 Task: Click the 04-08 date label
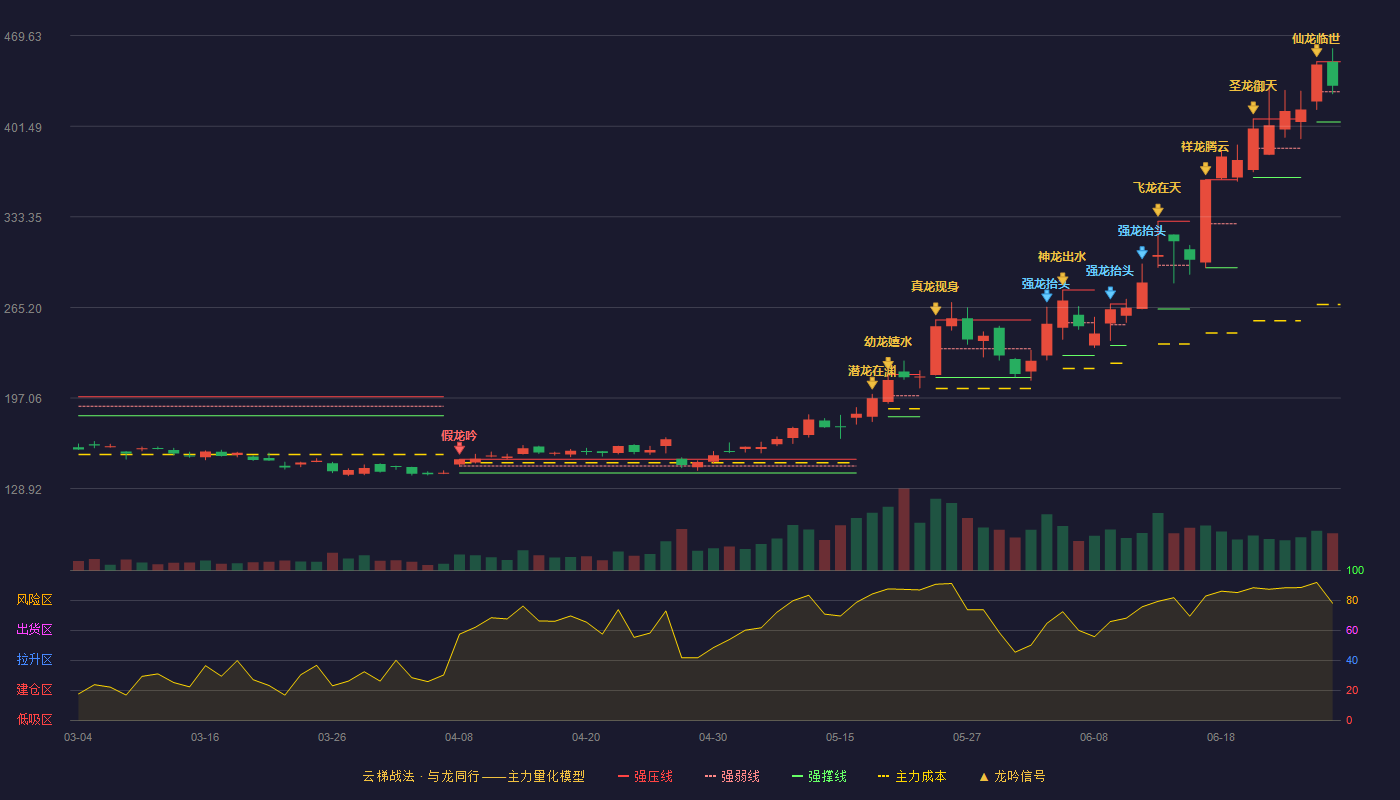point(459,737)
